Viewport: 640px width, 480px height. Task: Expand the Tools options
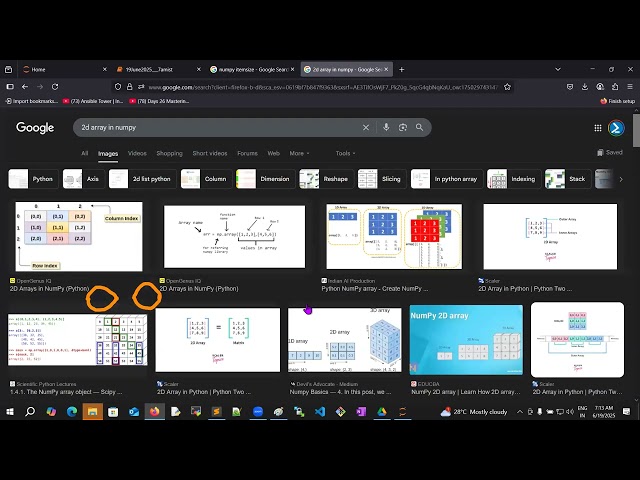point(344,153)
